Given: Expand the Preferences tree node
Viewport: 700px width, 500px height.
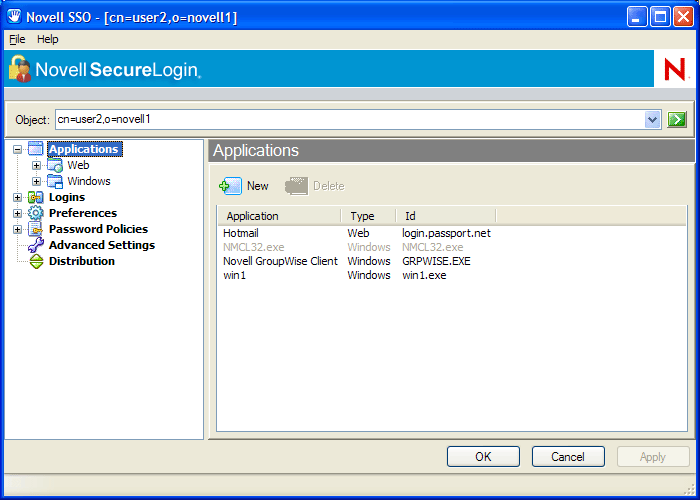Looking at the screenshot, I should 17,213.
